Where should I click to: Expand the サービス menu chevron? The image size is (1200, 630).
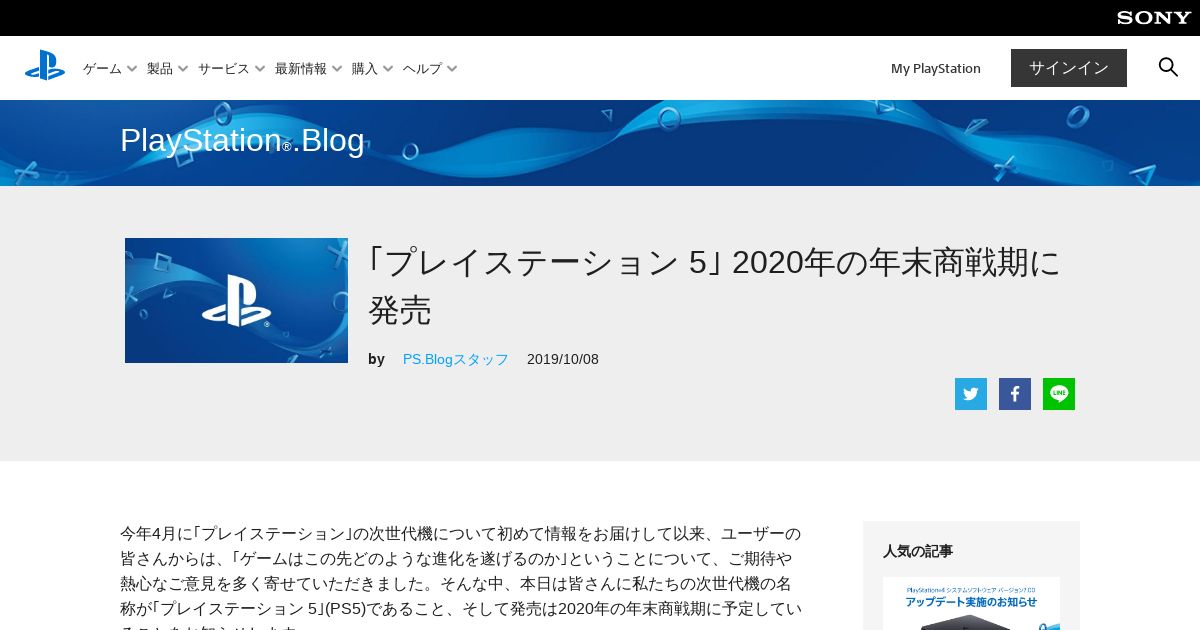[x=260, y=69]
